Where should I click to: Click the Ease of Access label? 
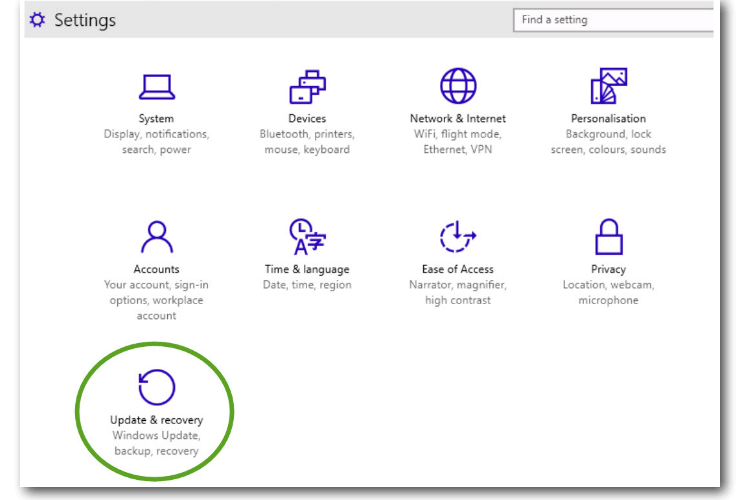(x=458, y=269)
